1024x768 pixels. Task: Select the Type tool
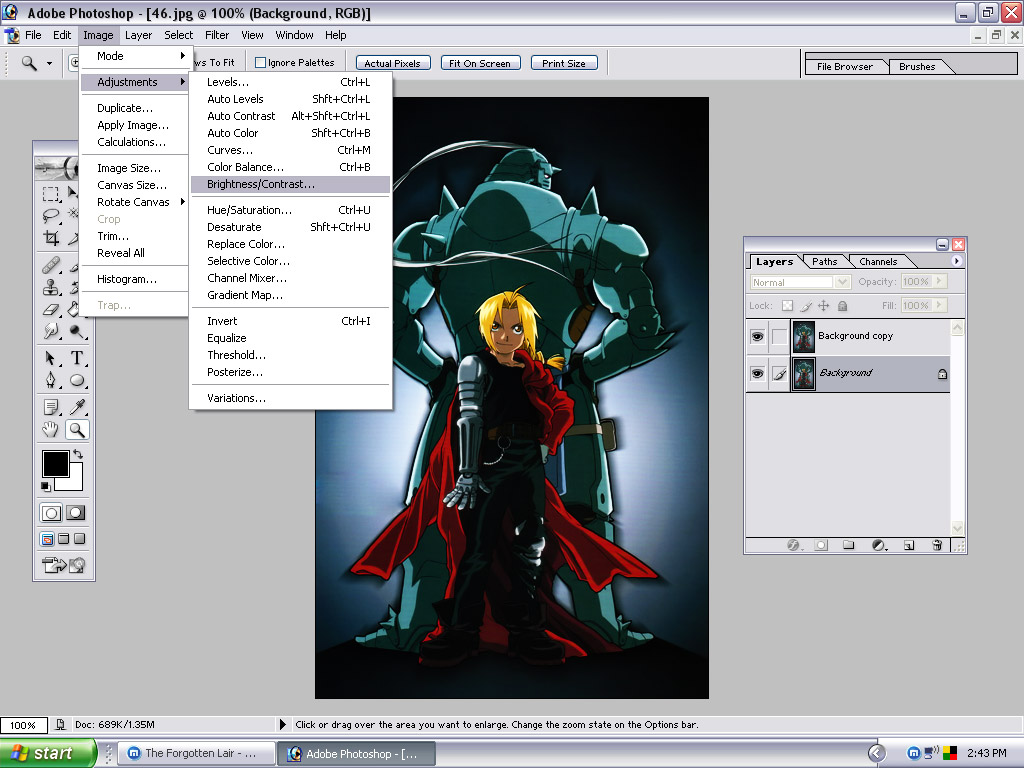(x=77, y=358)
